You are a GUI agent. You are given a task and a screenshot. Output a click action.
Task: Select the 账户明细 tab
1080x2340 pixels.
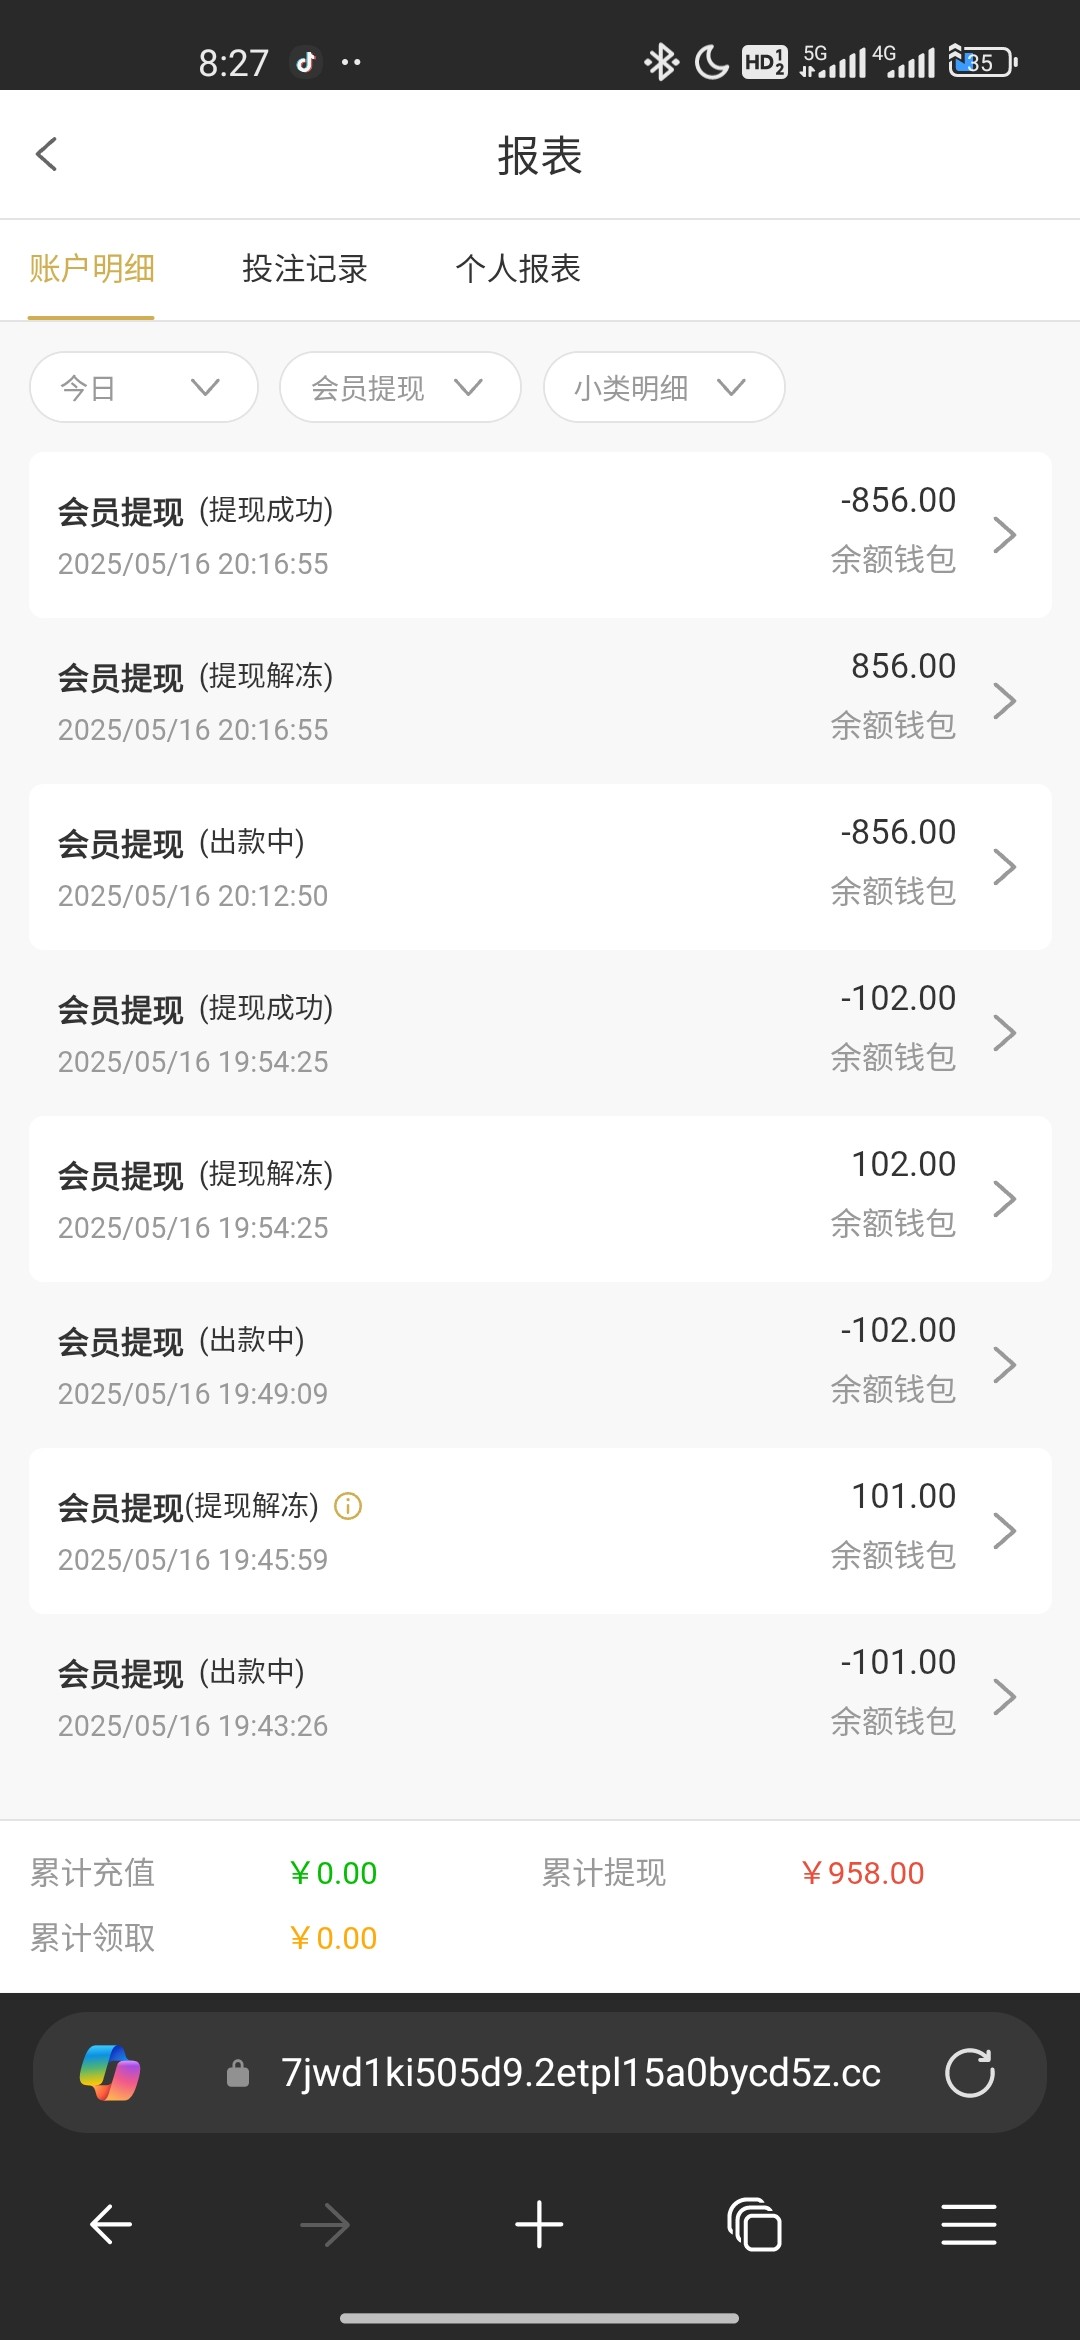point(91,269)
